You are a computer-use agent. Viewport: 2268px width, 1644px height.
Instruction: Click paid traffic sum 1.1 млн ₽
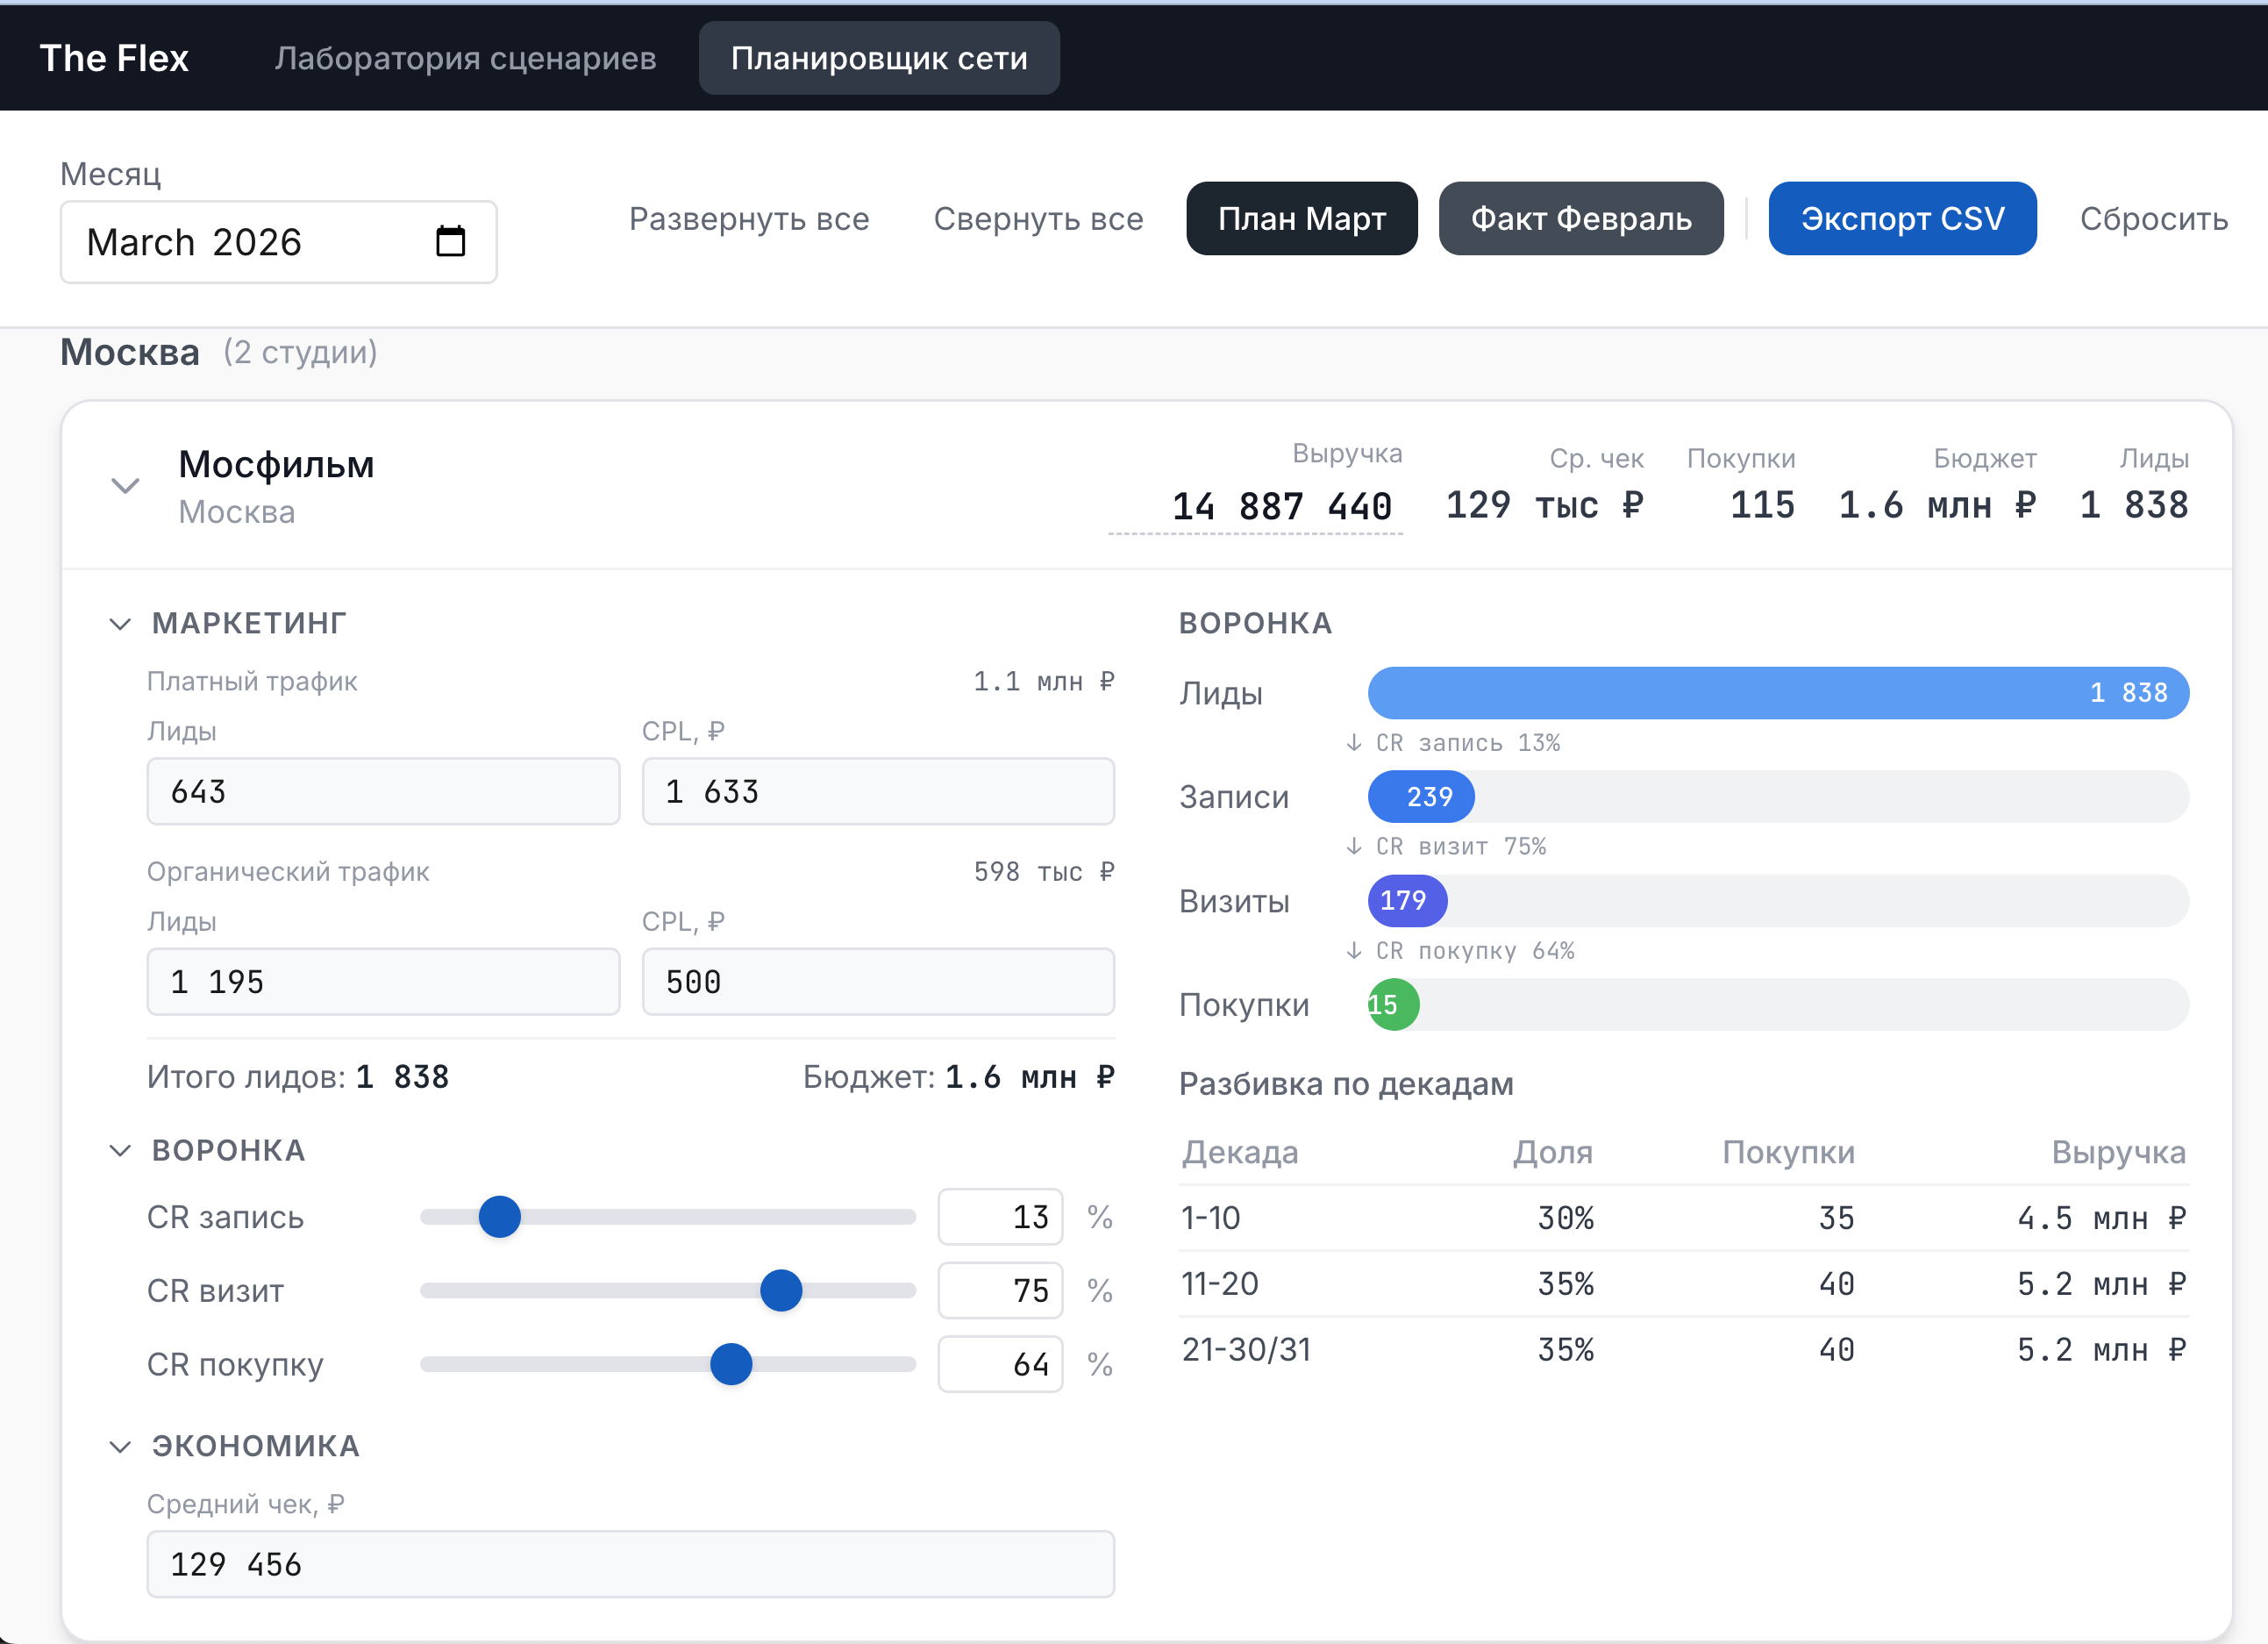pos(1044,682)
